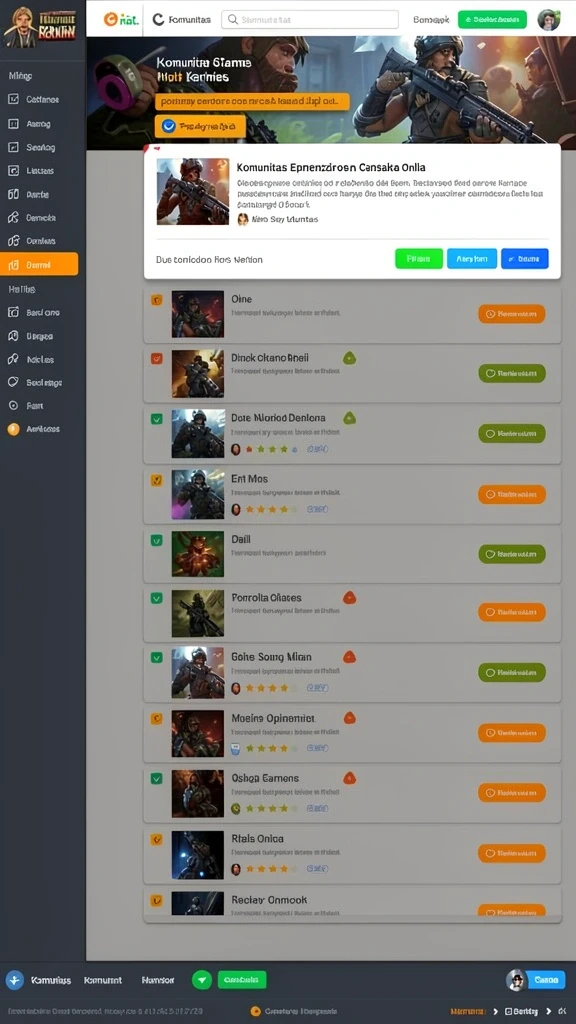The height and width of the screenshot is (1024, 576).
Task: Click the green badge next to Dinck Okano Rneil
Action: point(349,357)
